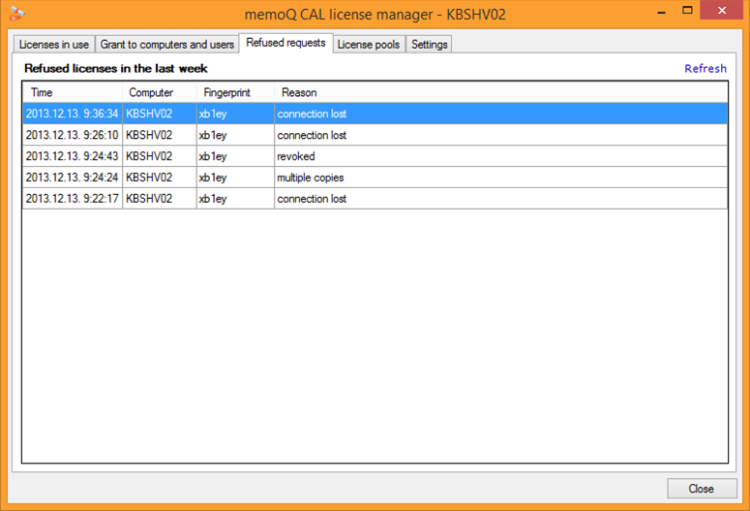Select the row with time 2013.12.13. 9:36:34
This screenshot has height=511, width=750.
pos(375,114)
